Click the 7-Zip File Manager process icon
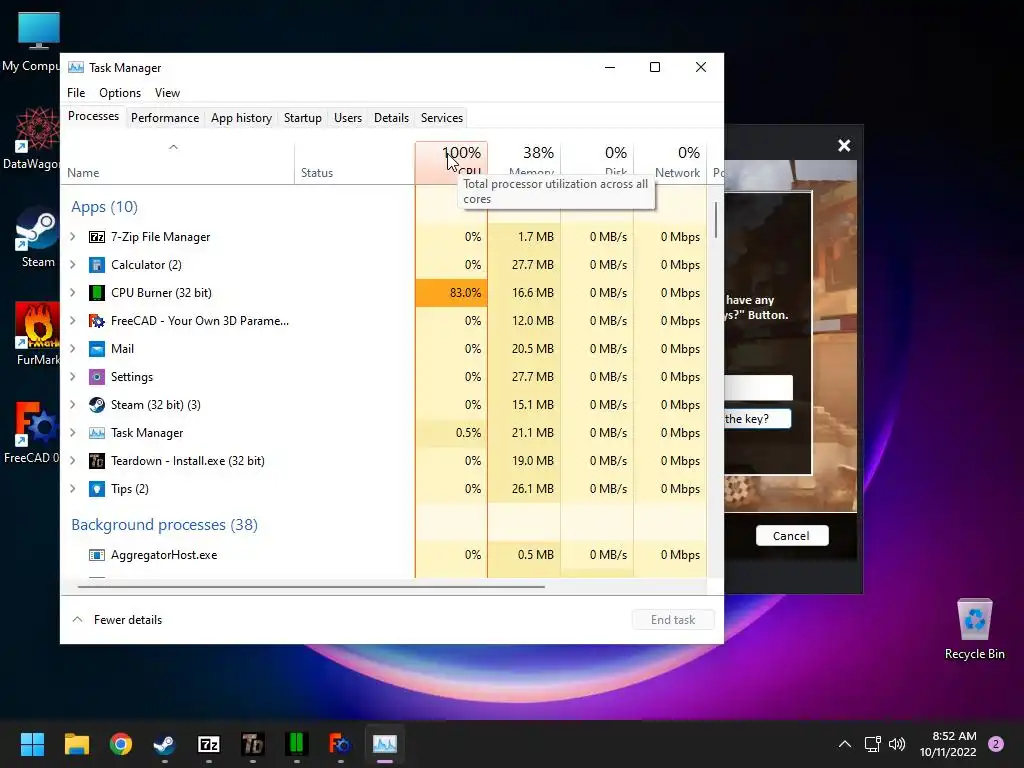Viewport: 1024px width, 768px height. tap(97, 237)
